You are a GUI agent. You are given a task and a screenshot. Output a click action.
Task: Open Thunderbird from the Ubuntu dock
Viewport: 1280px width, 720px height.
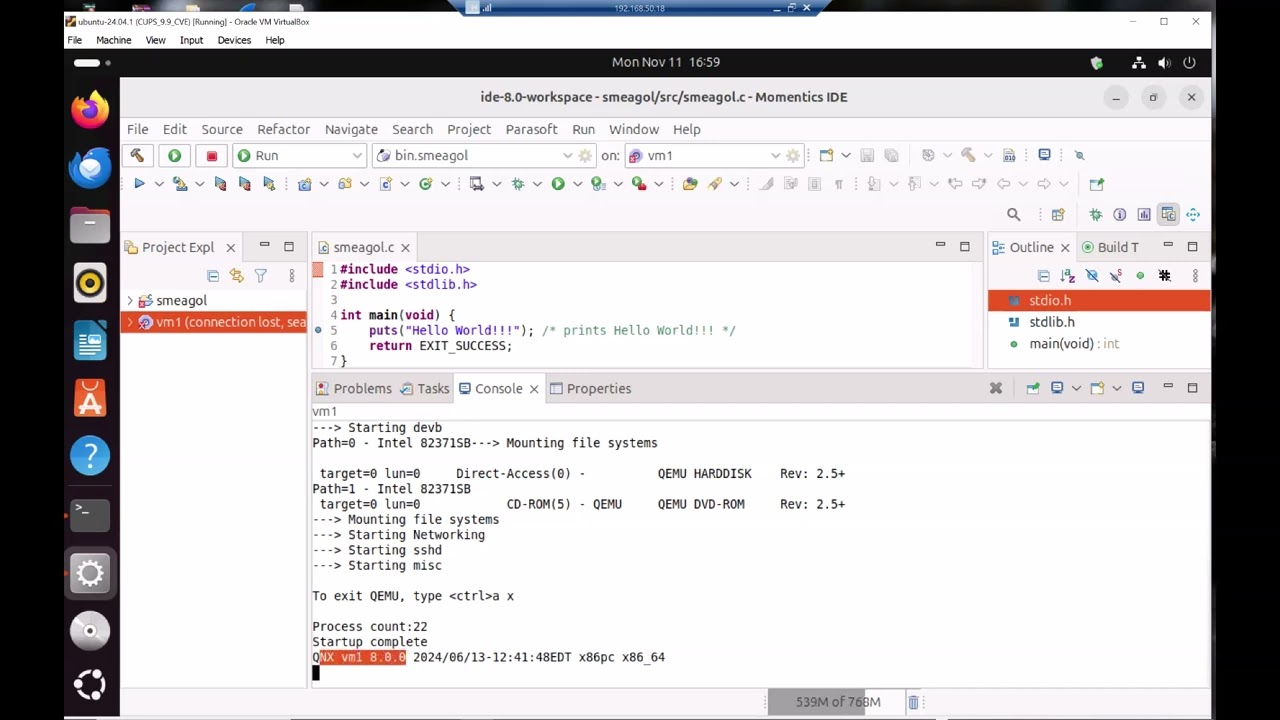90,167
